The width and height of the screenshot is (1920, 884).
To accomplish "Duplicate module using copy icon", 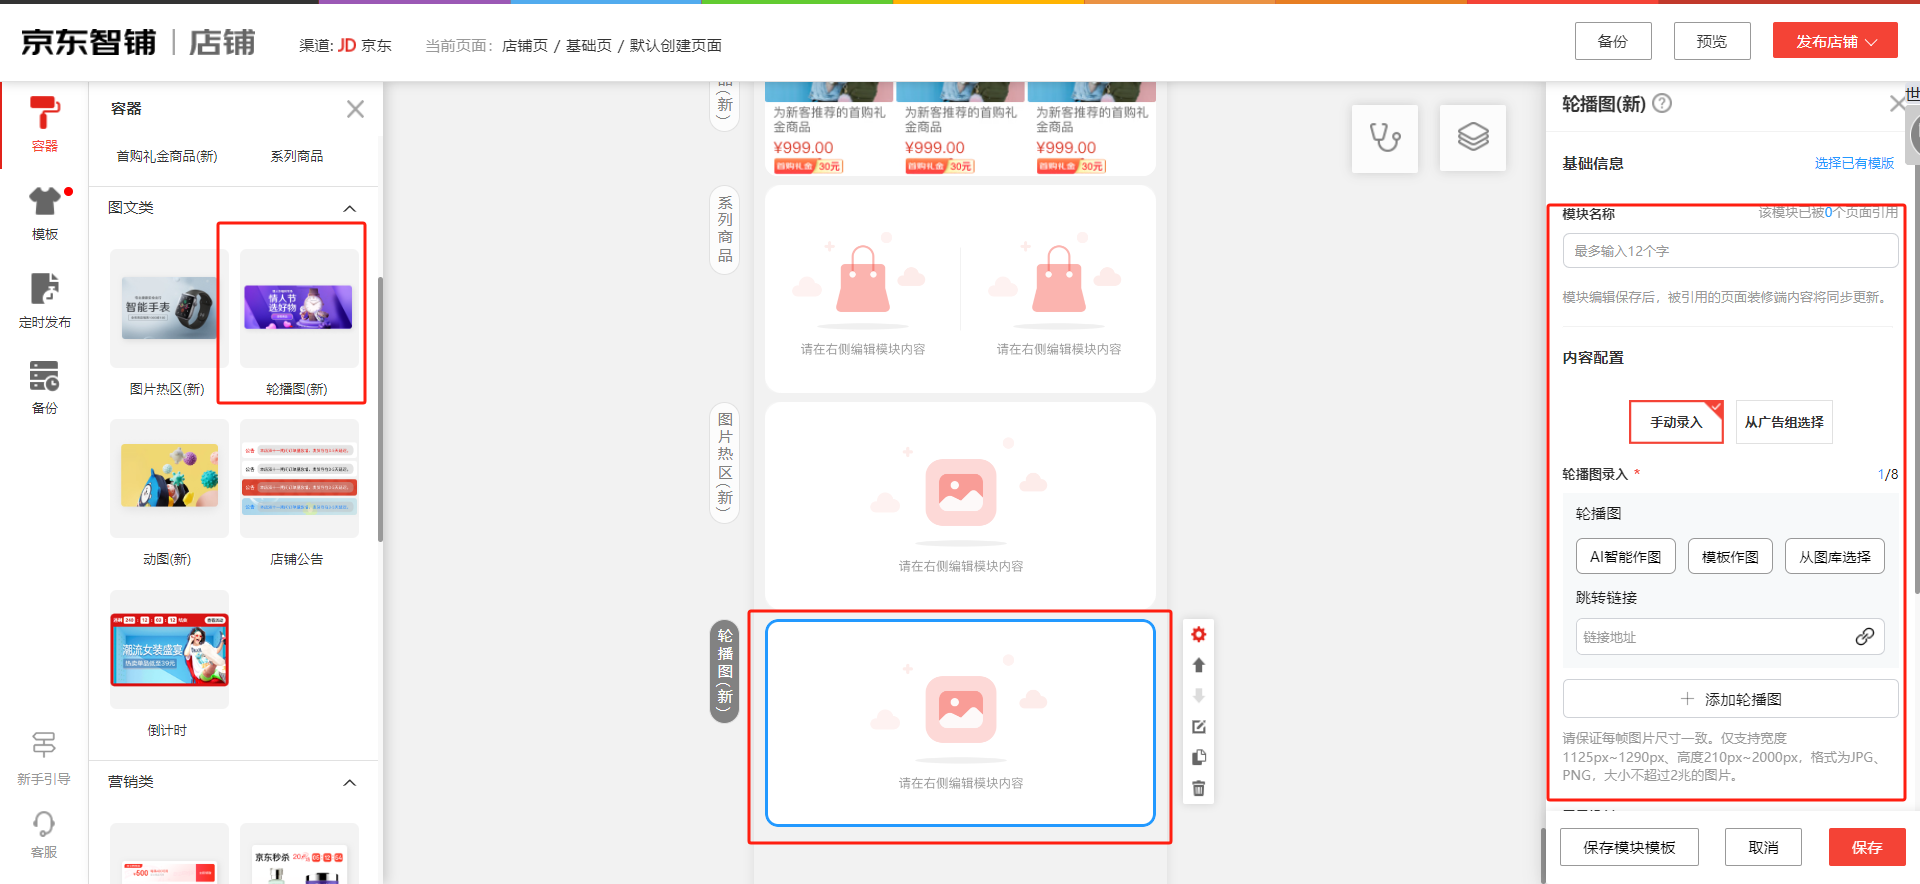I will coord(1198,758).
